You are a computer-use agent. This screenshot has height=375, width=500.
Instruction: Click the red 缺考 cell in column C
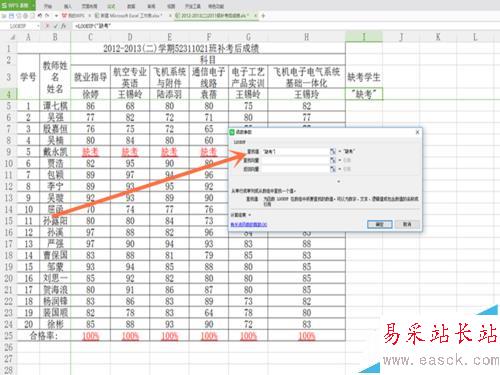pos(90,152)
